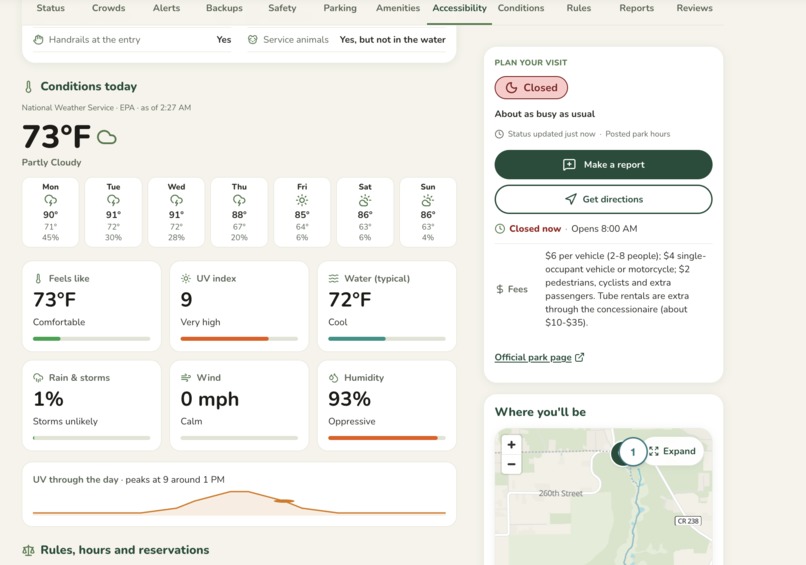Open the Rules tab
806x565 pixels.
[579, 8]
